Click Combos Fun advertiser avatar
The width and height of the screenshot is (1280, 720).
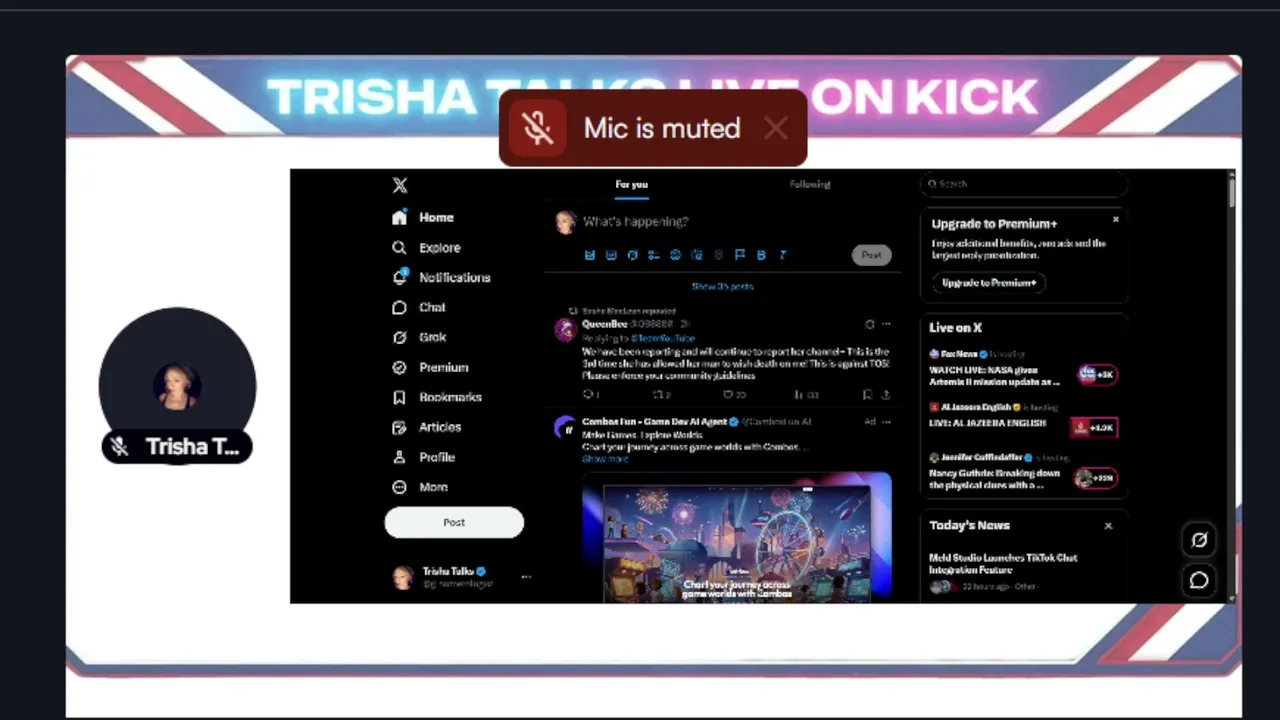(566, 427)
